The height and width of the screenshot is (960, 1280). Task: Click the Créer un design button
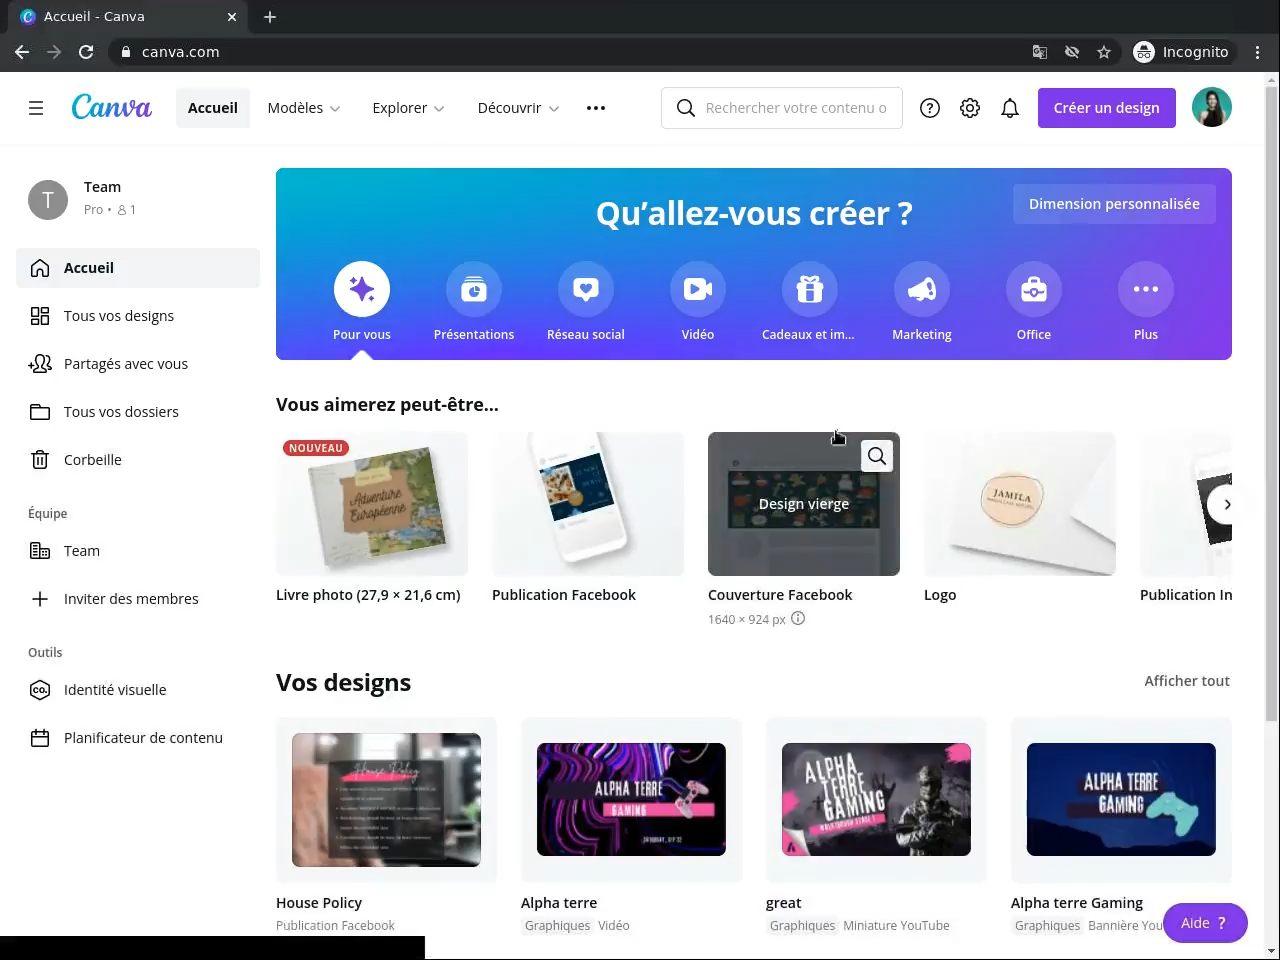pos(1107,108)
